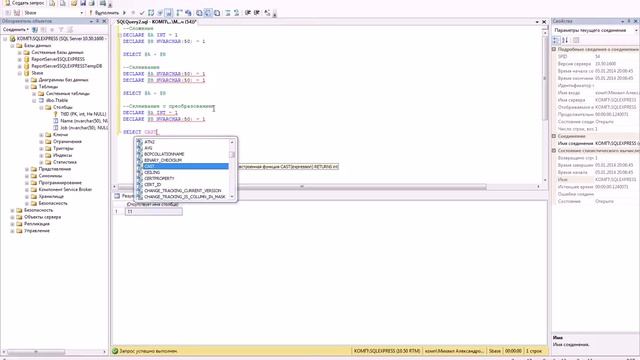Viewport: 640px width, 360px height.
Task: Select the TtID primary key column
Action: click(x=83, y=114)
